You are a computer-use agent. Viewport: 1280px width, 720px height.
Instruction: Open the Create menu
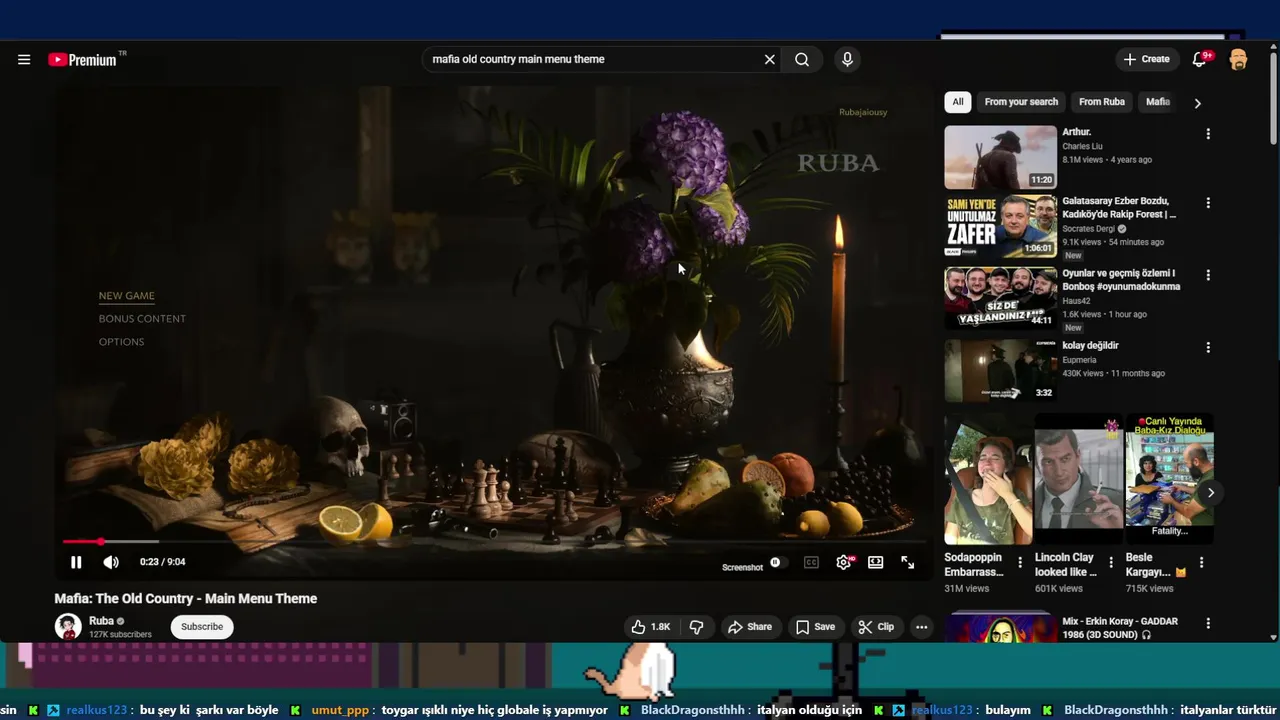pos(1146,59)
